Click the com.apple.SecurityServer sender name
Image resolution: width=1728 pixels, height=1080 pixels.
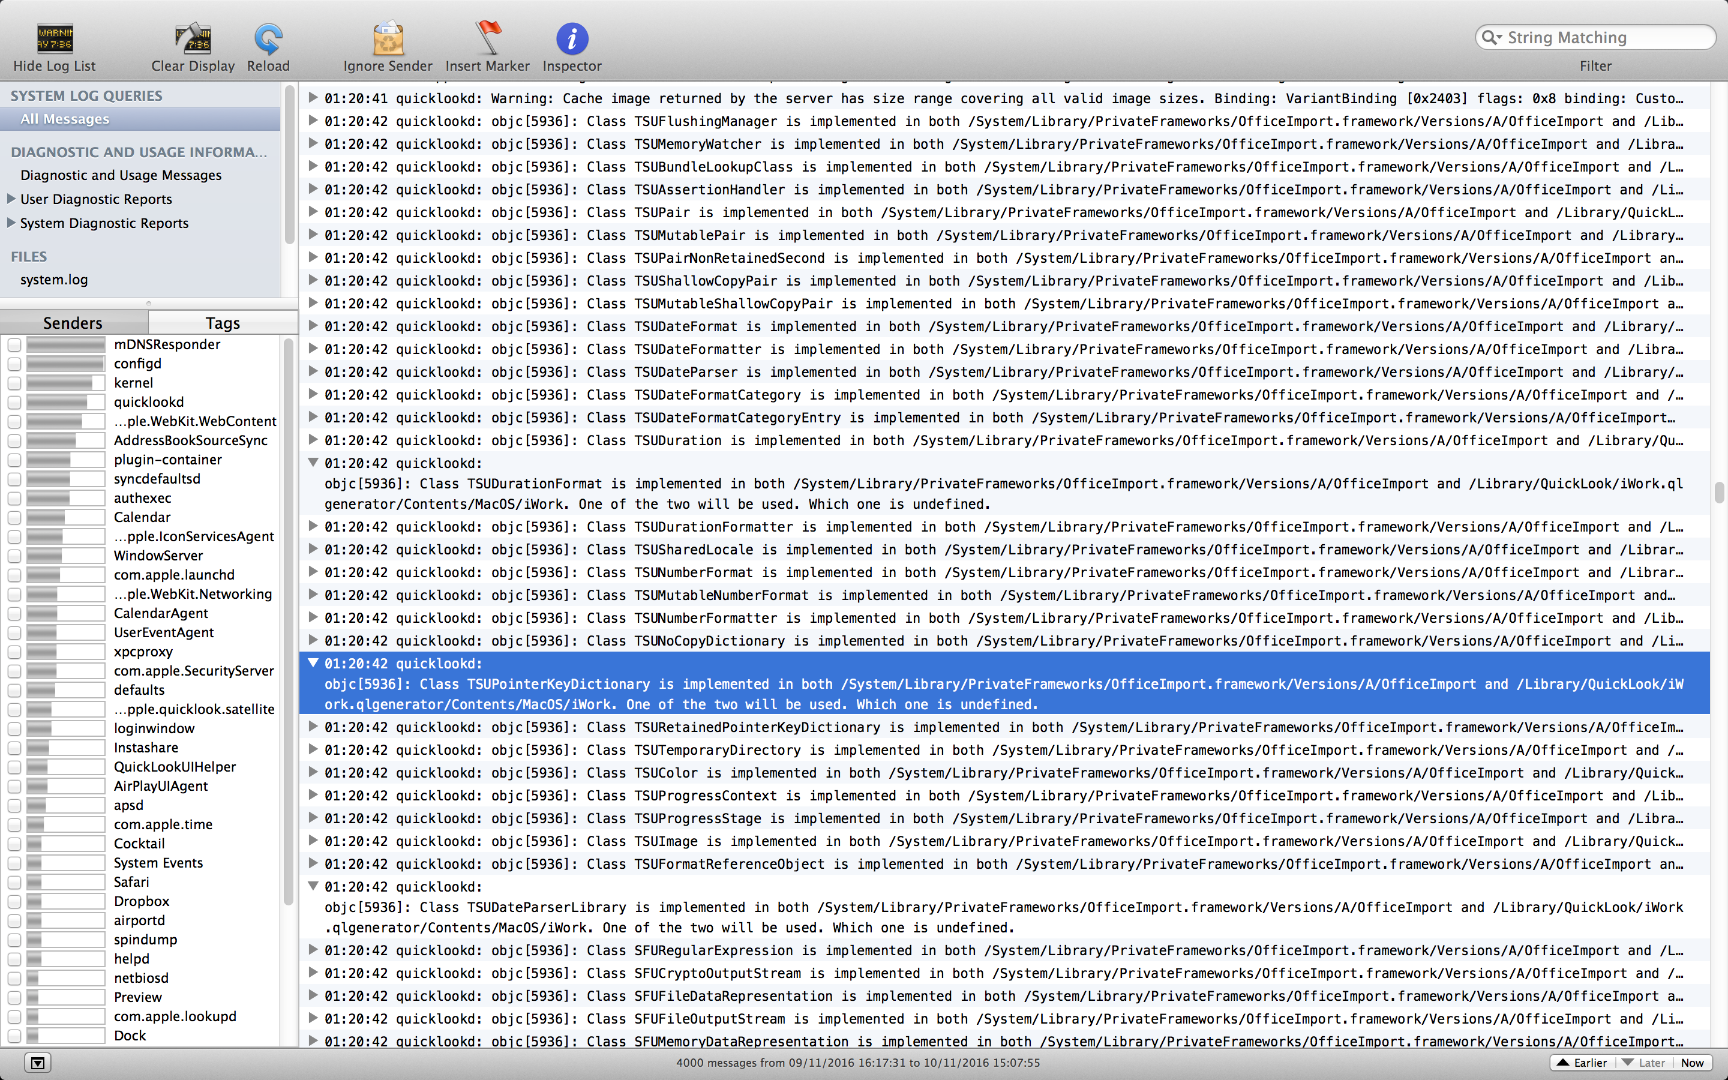[194, 672]
